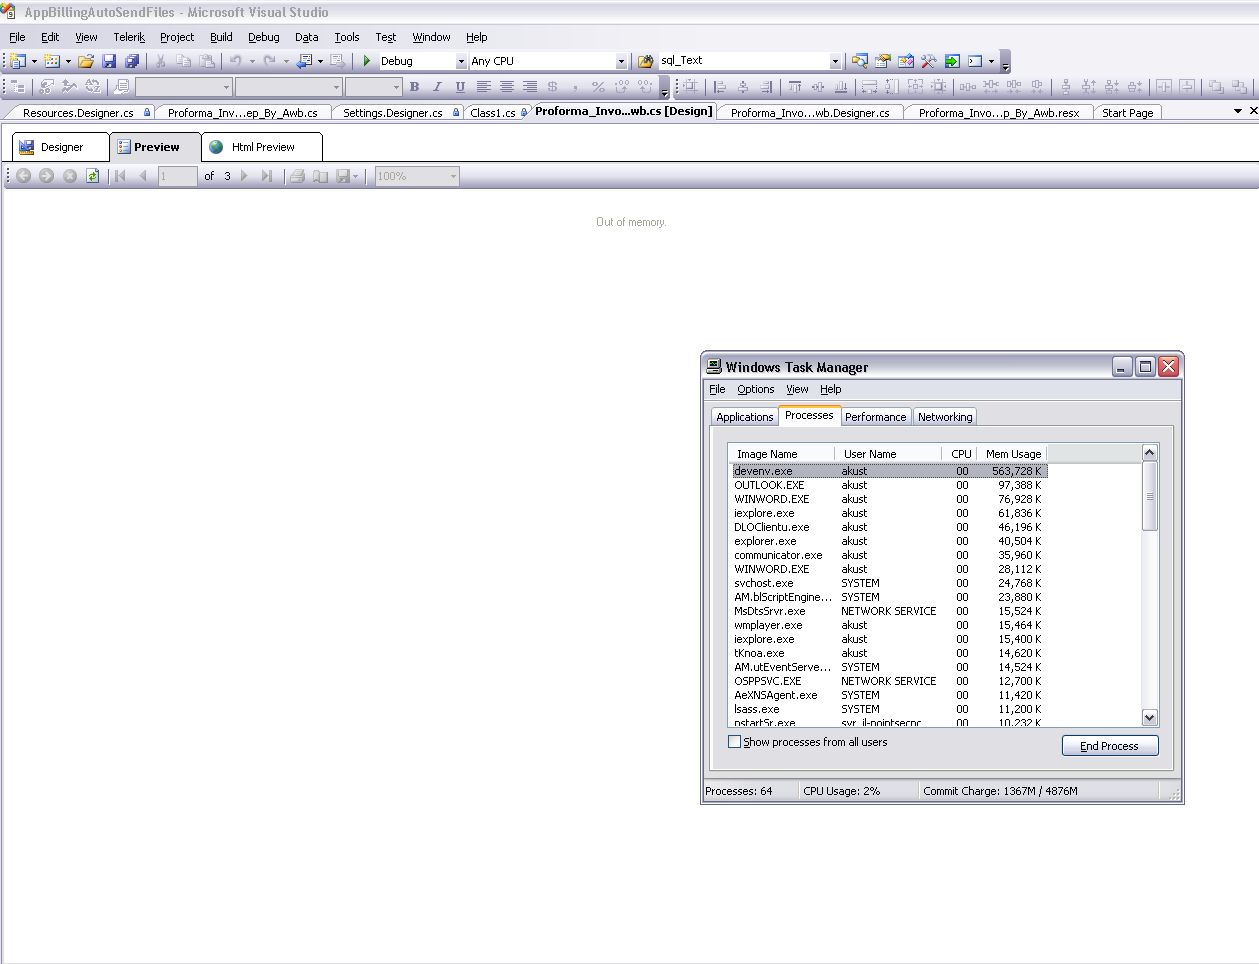Click the Export save icon in preview
Image resolution: width=1259 pixels, height=964 pixels.
343,176
